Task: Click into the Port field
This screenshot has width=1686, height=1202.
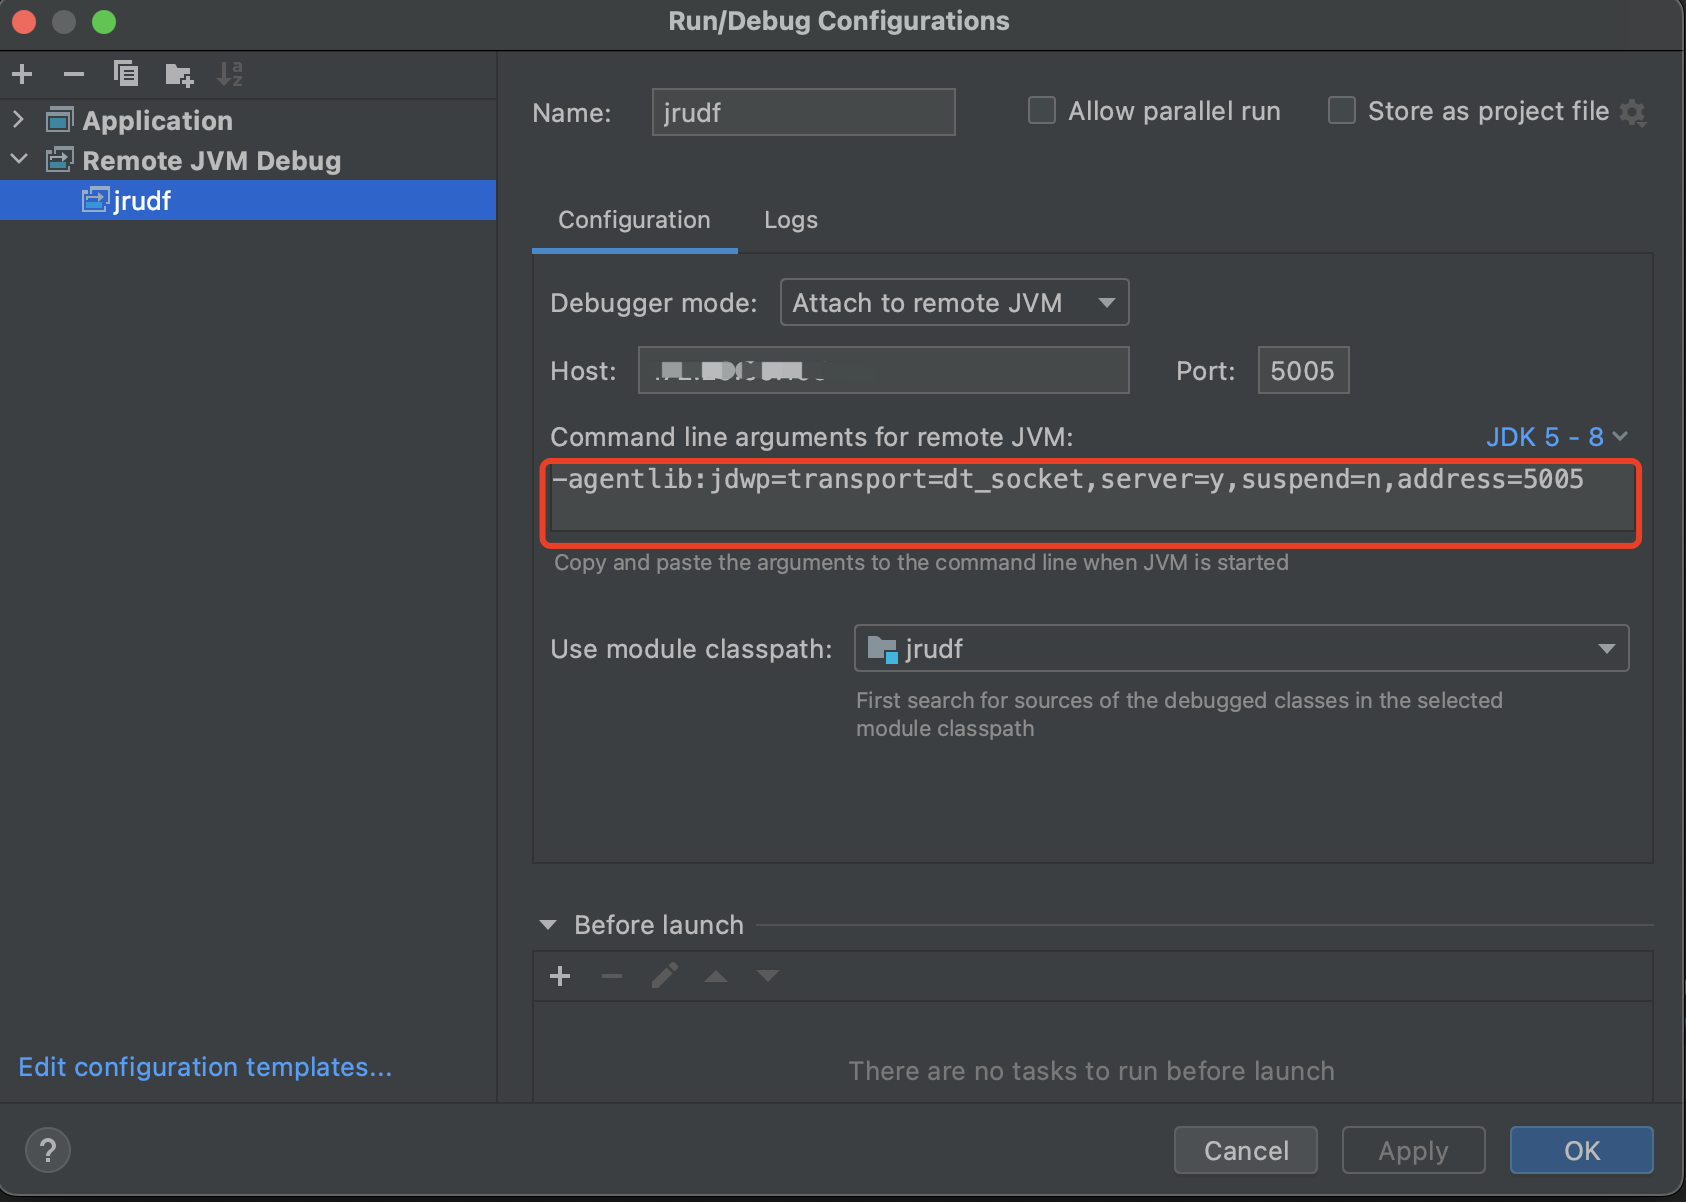Action: 1302,371
